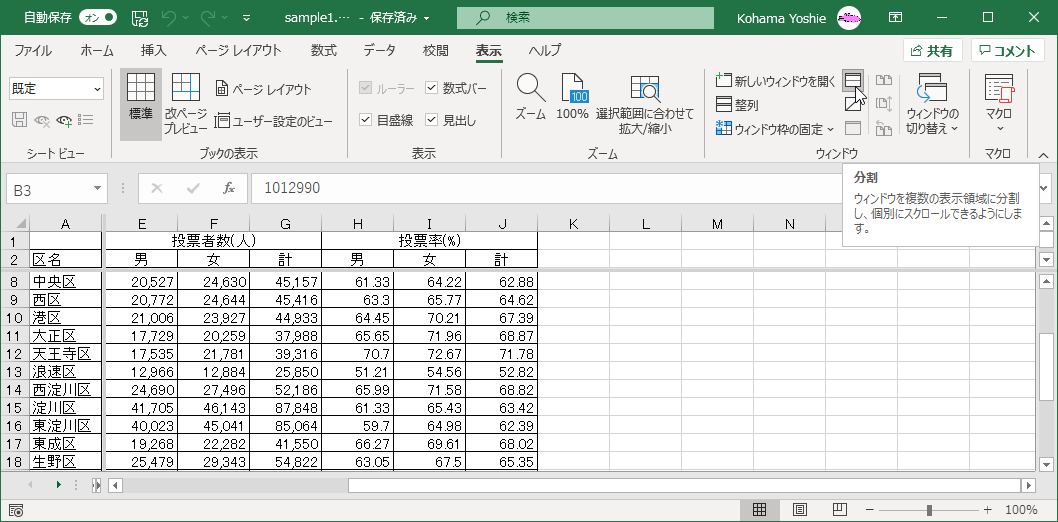The width and height of the screenshot is (1058, 522).
Task: Open the マクロ macros dropdown
Action: pos(999,104)
